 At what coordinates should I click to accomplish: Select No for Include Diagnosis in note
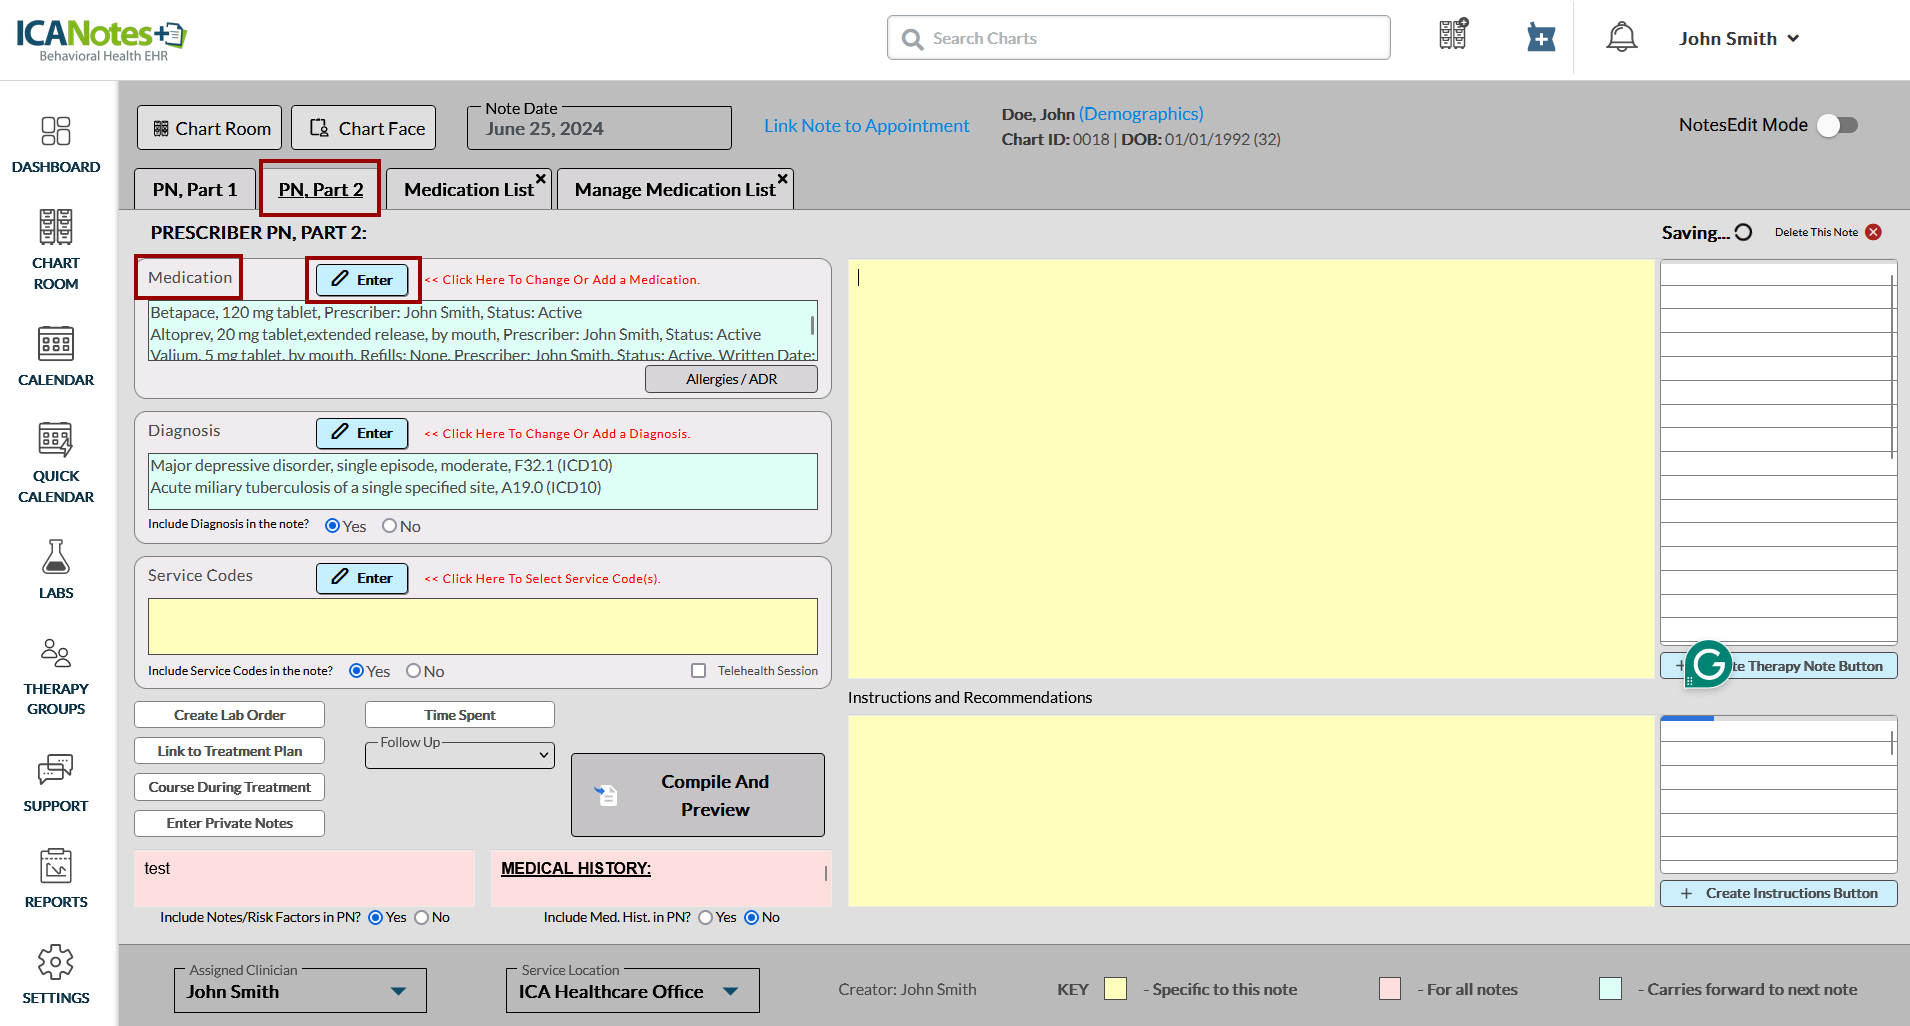390,526
